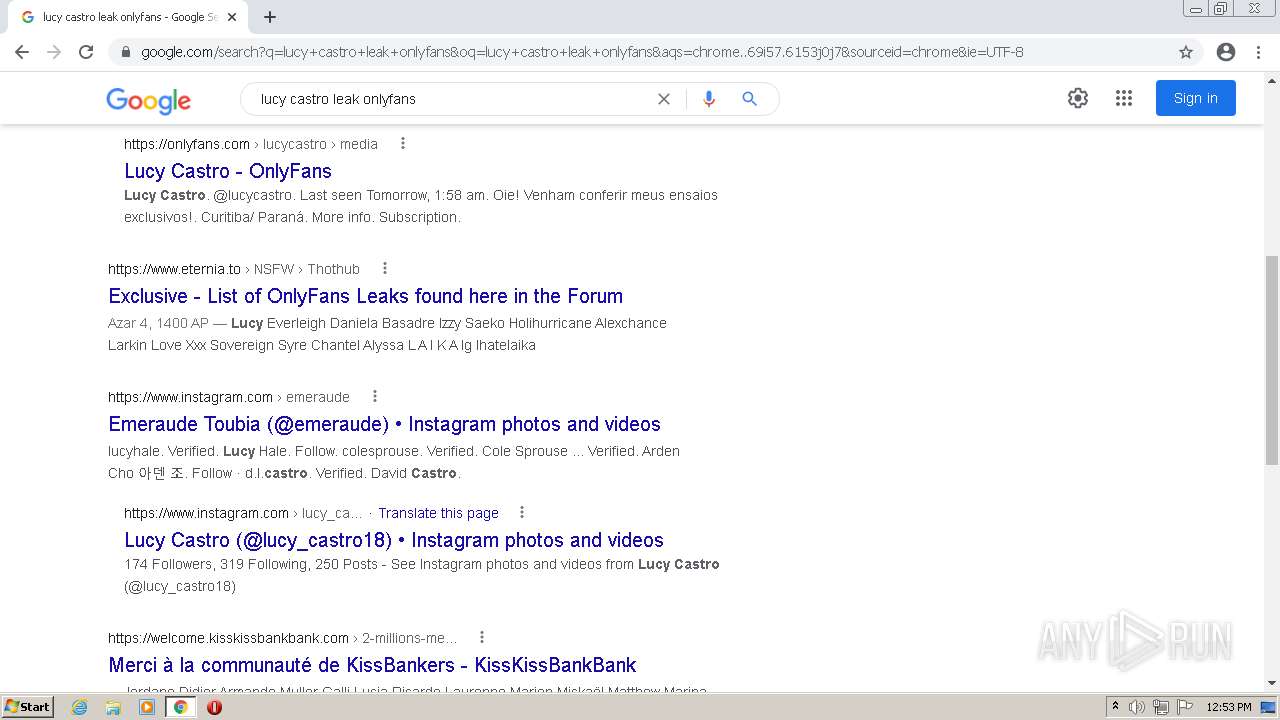Click the page vertical scrollbar thumb

coord(1271,358)
